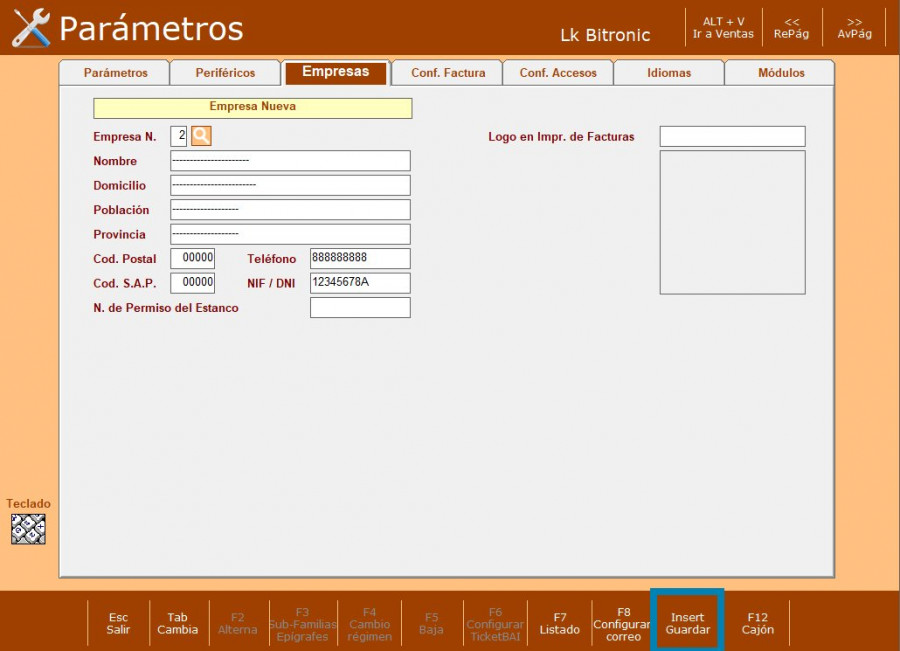Viewport: 900px width, 651px height.
Task: Open the F12 Cajón drawer button
Action: pos(757,624)
